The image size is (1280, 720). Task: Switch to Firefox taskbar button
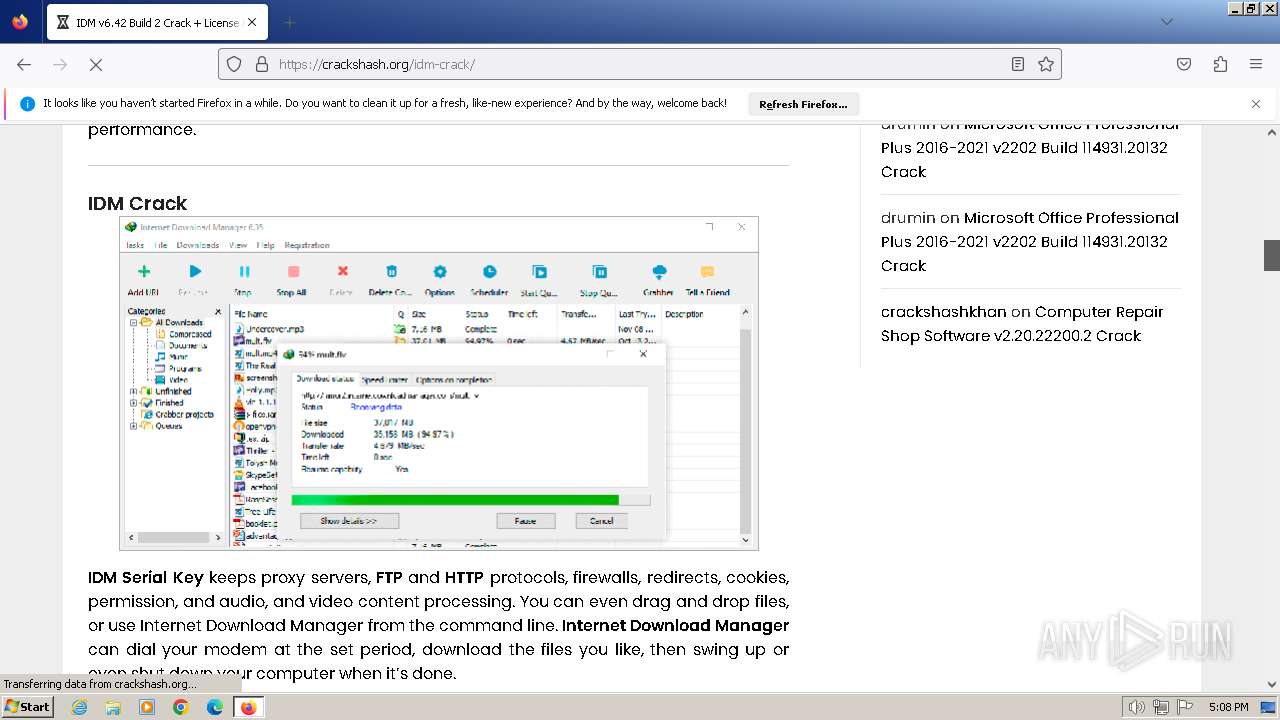248,707
